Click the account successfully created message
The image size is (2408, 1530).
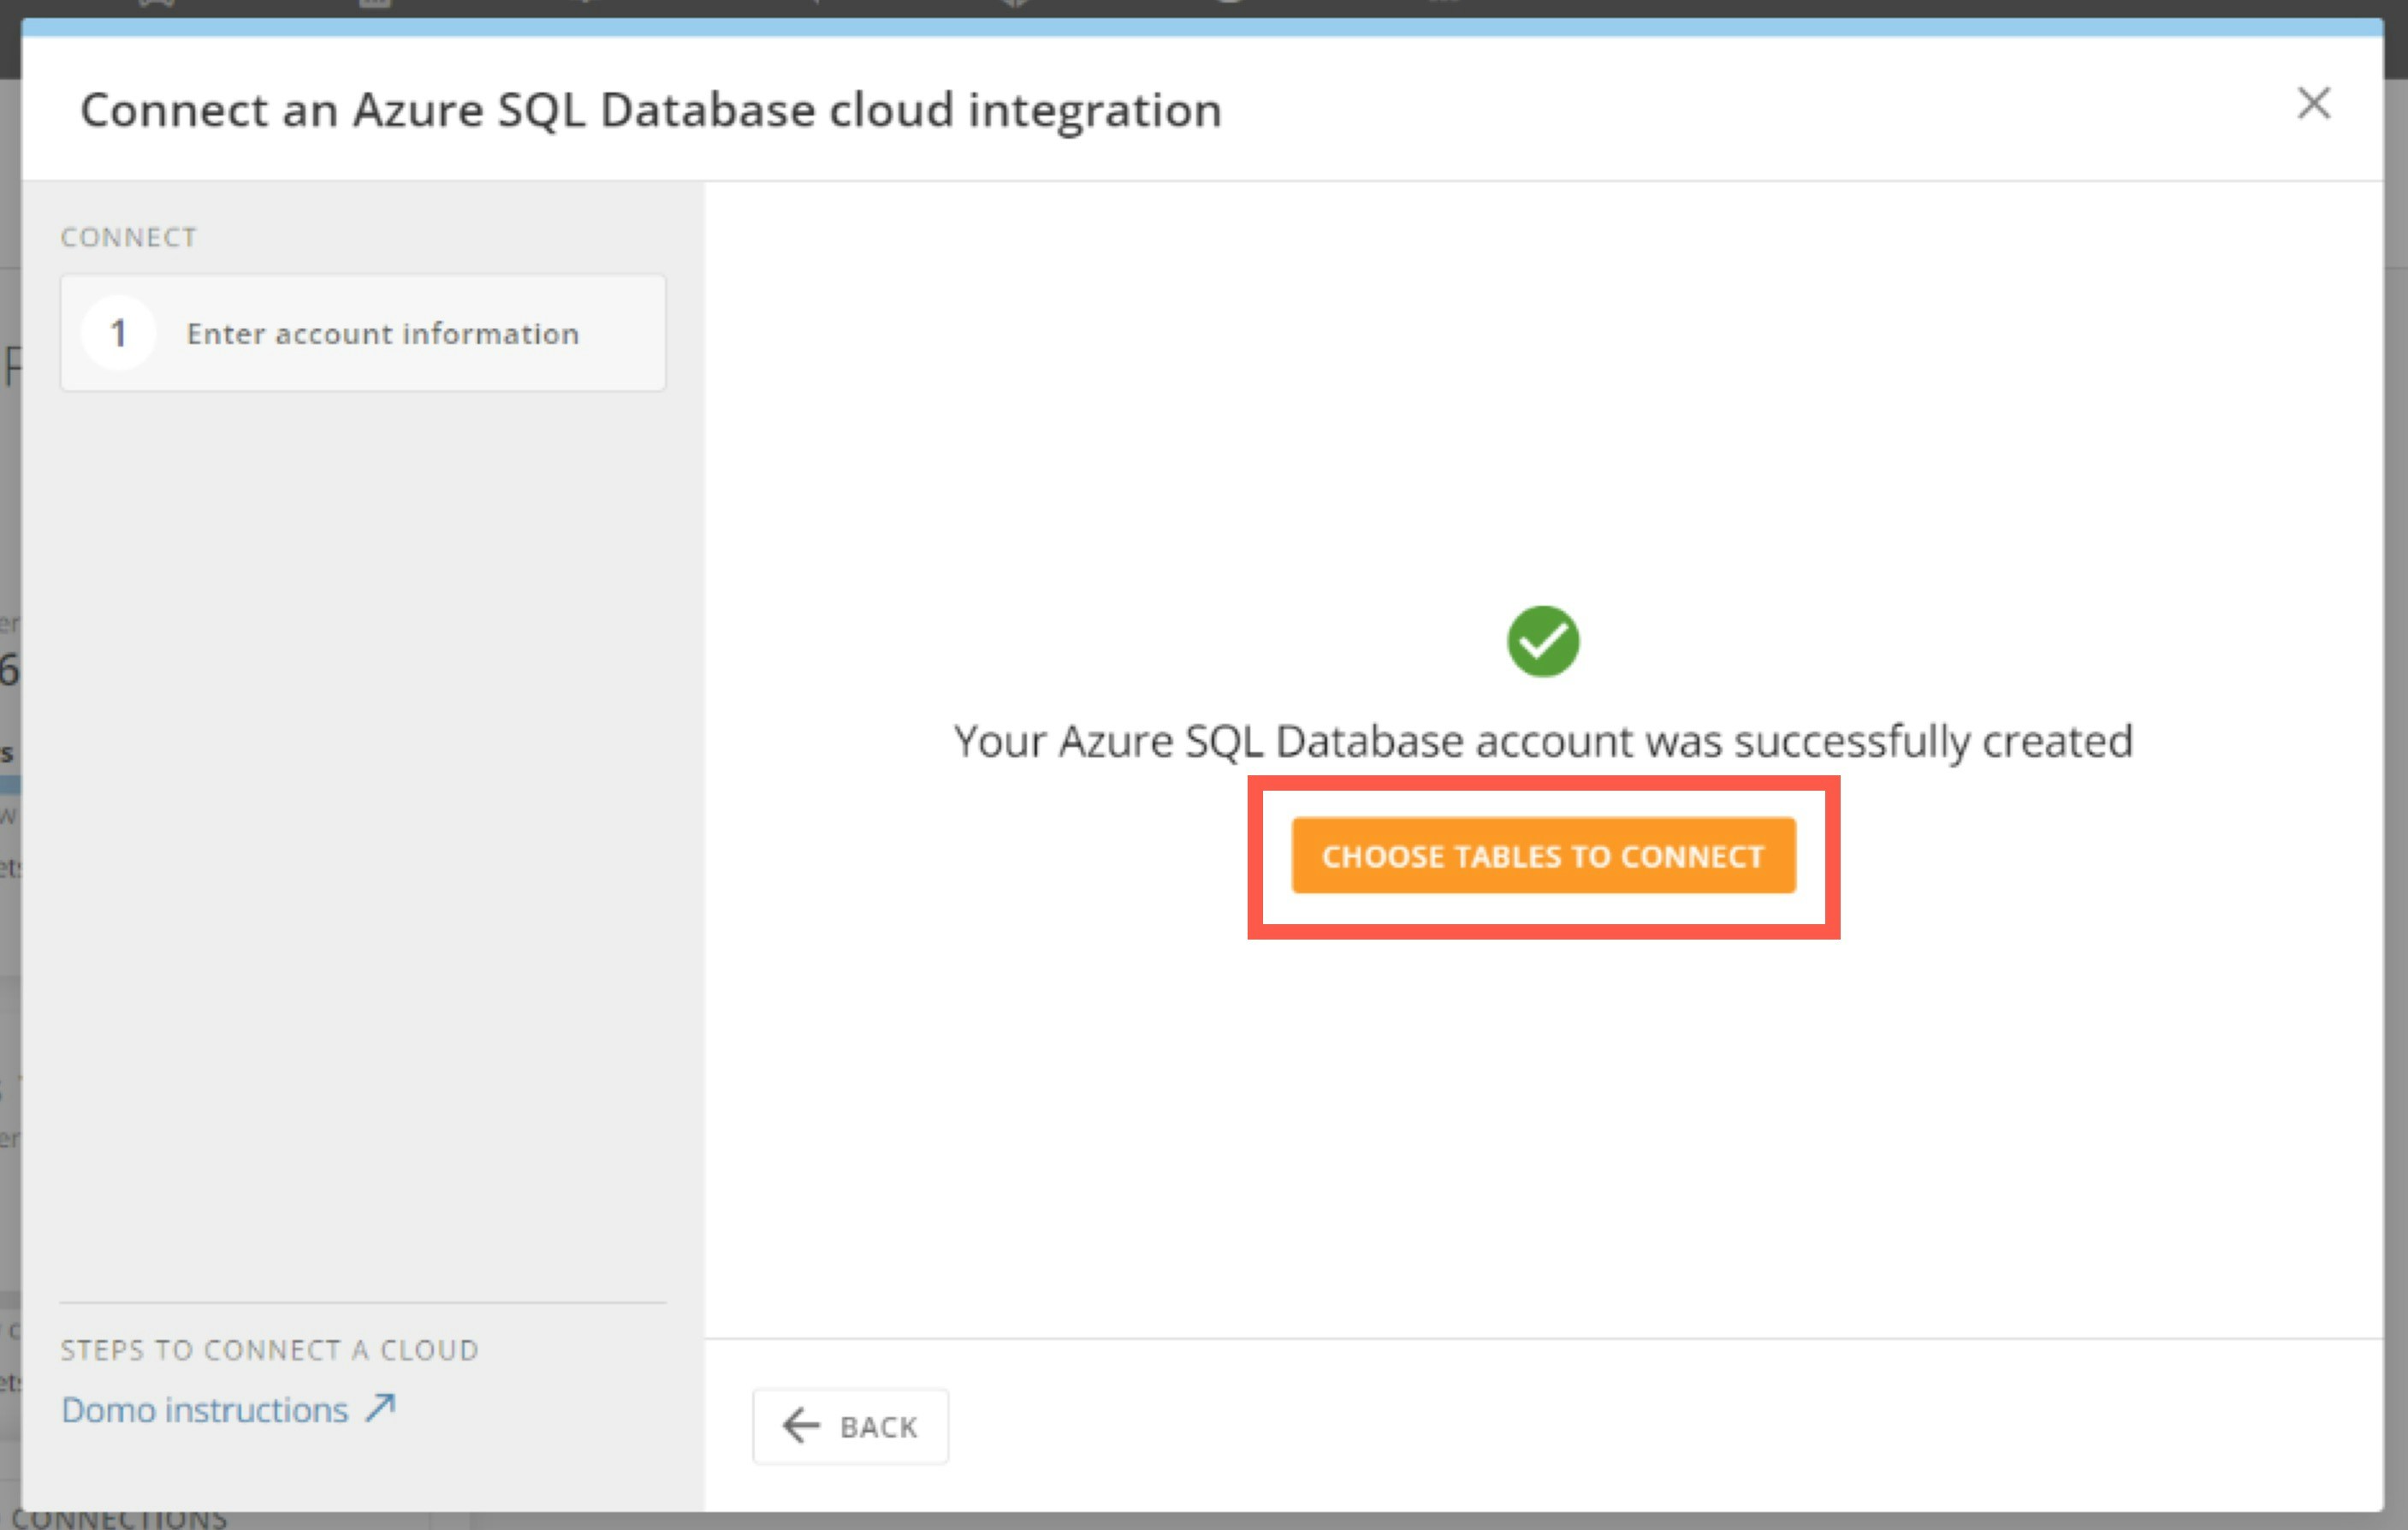tap(1543, 742)
